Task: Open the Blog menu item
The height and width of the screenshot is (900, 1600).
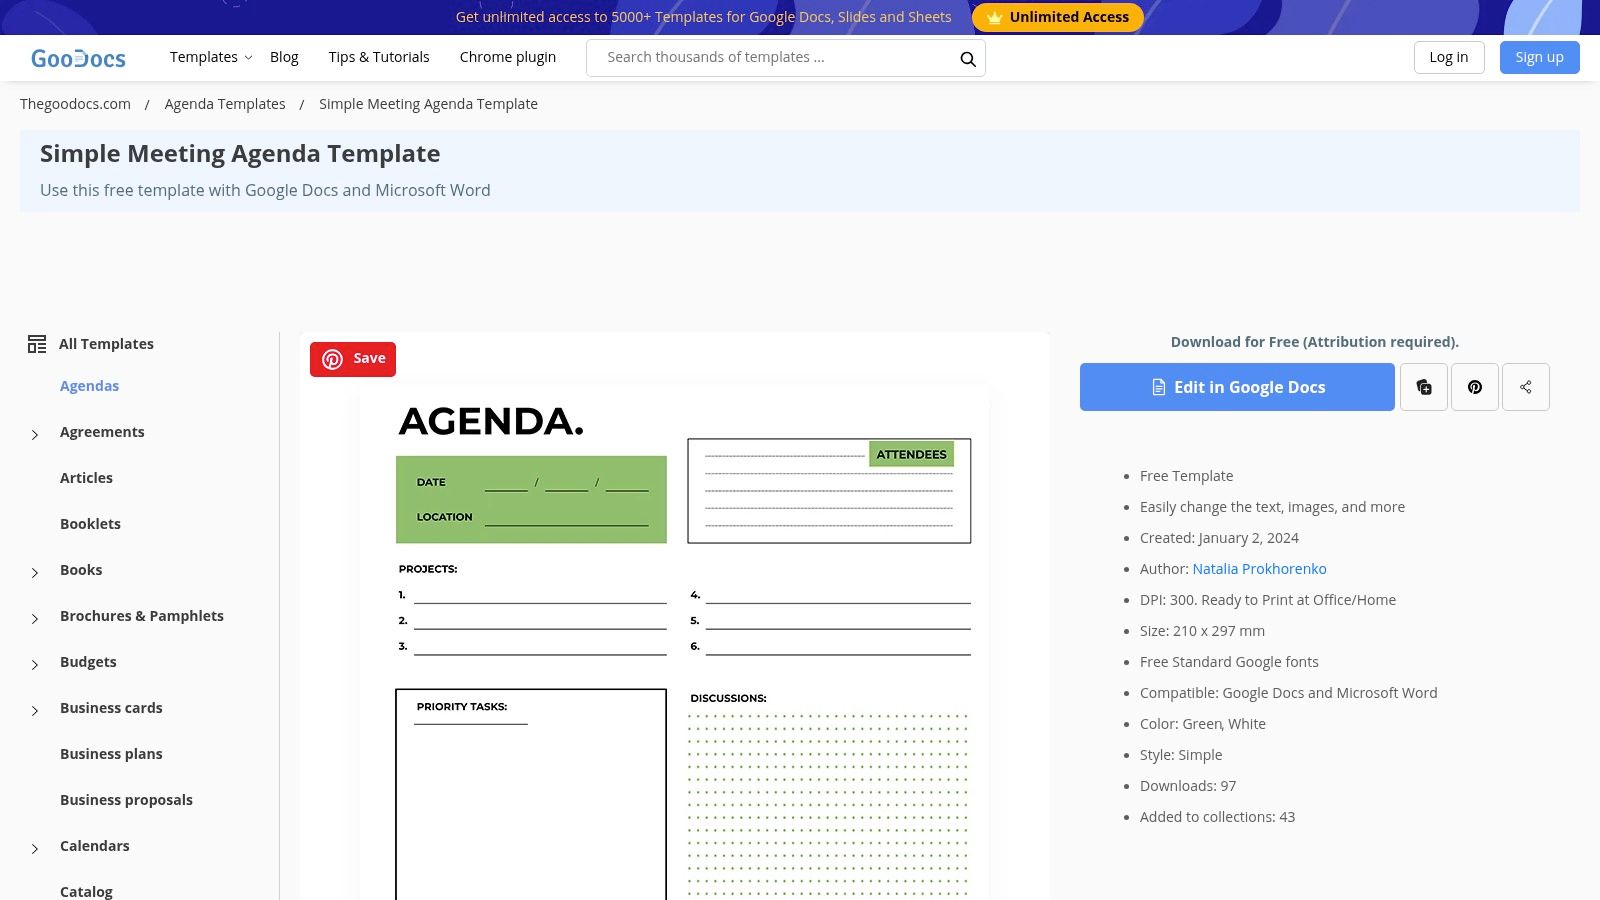Action: pos(284,57)
